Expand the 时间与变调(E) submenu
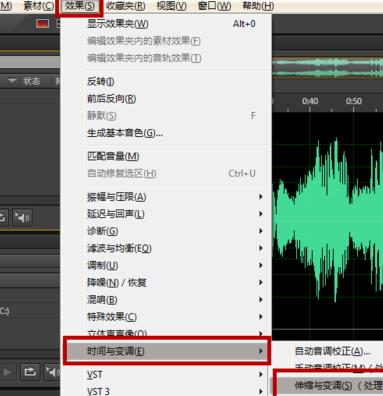The image size is (383, 396). pos(167,351)
